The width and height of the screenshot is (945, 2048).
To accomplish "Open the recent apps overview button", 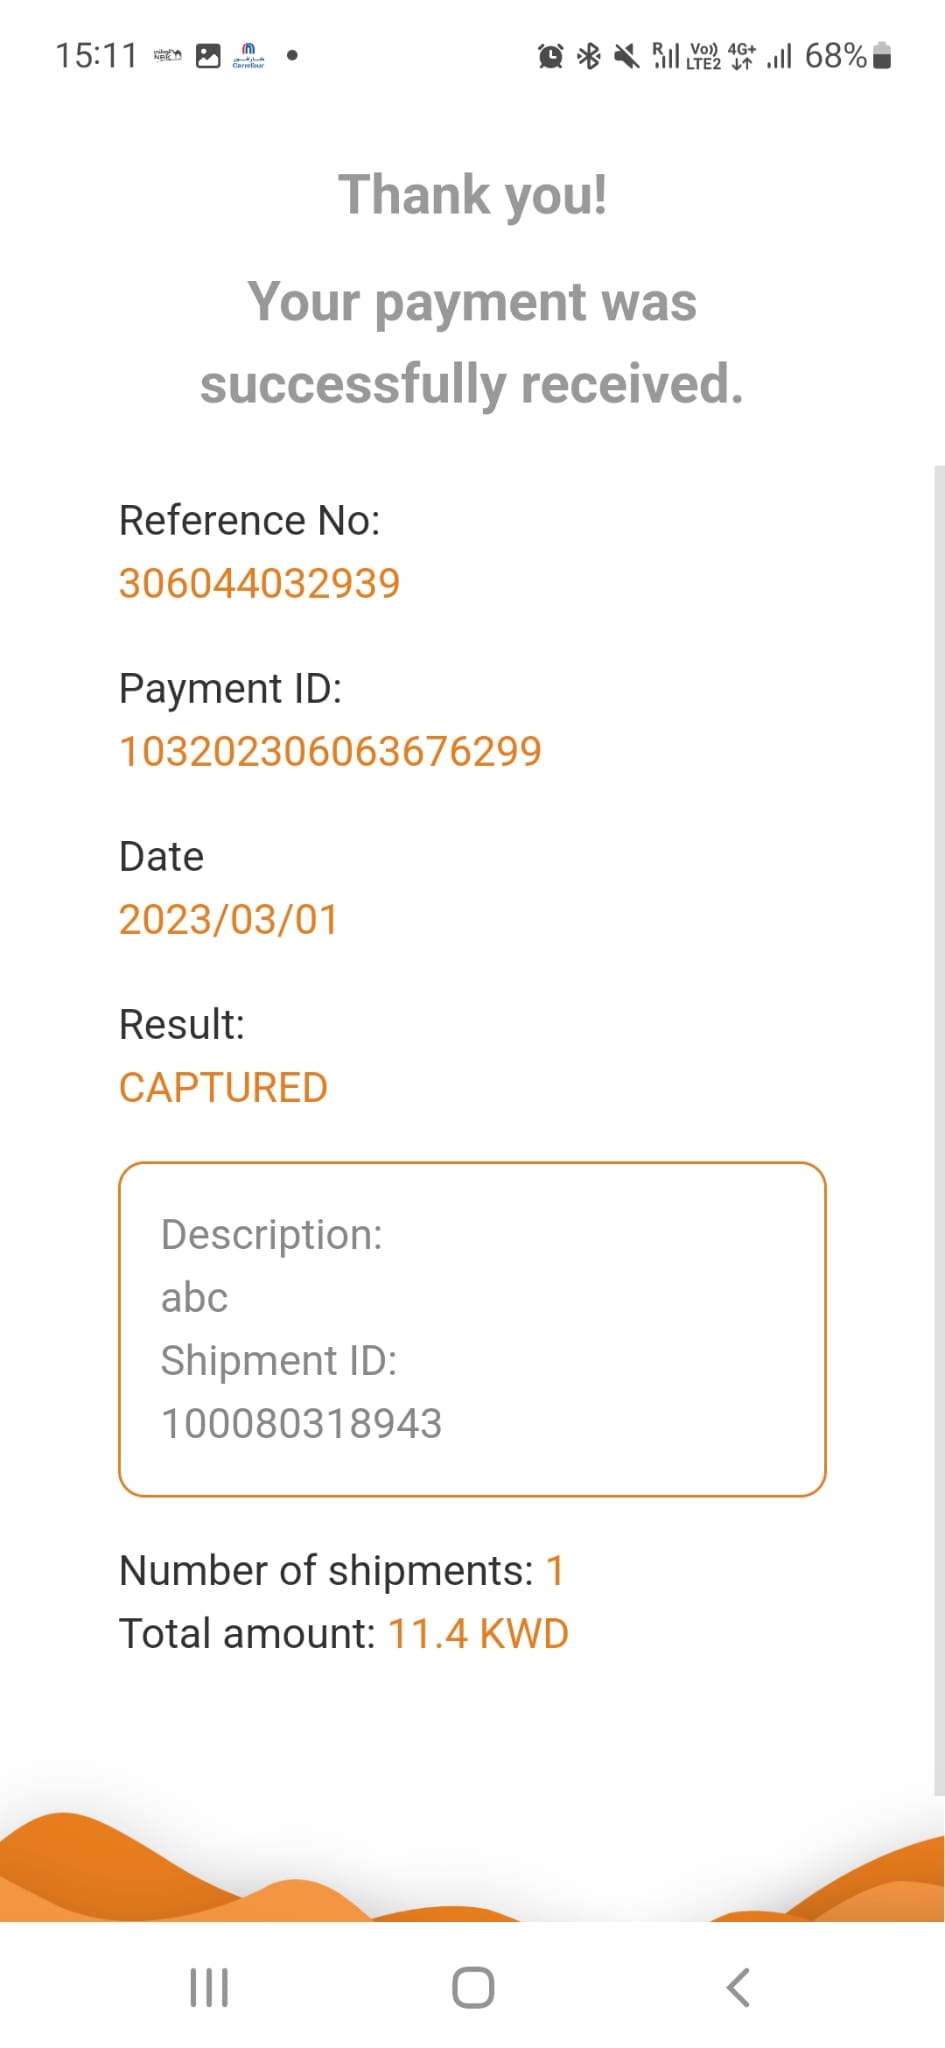I will (x=209, y=1987).
